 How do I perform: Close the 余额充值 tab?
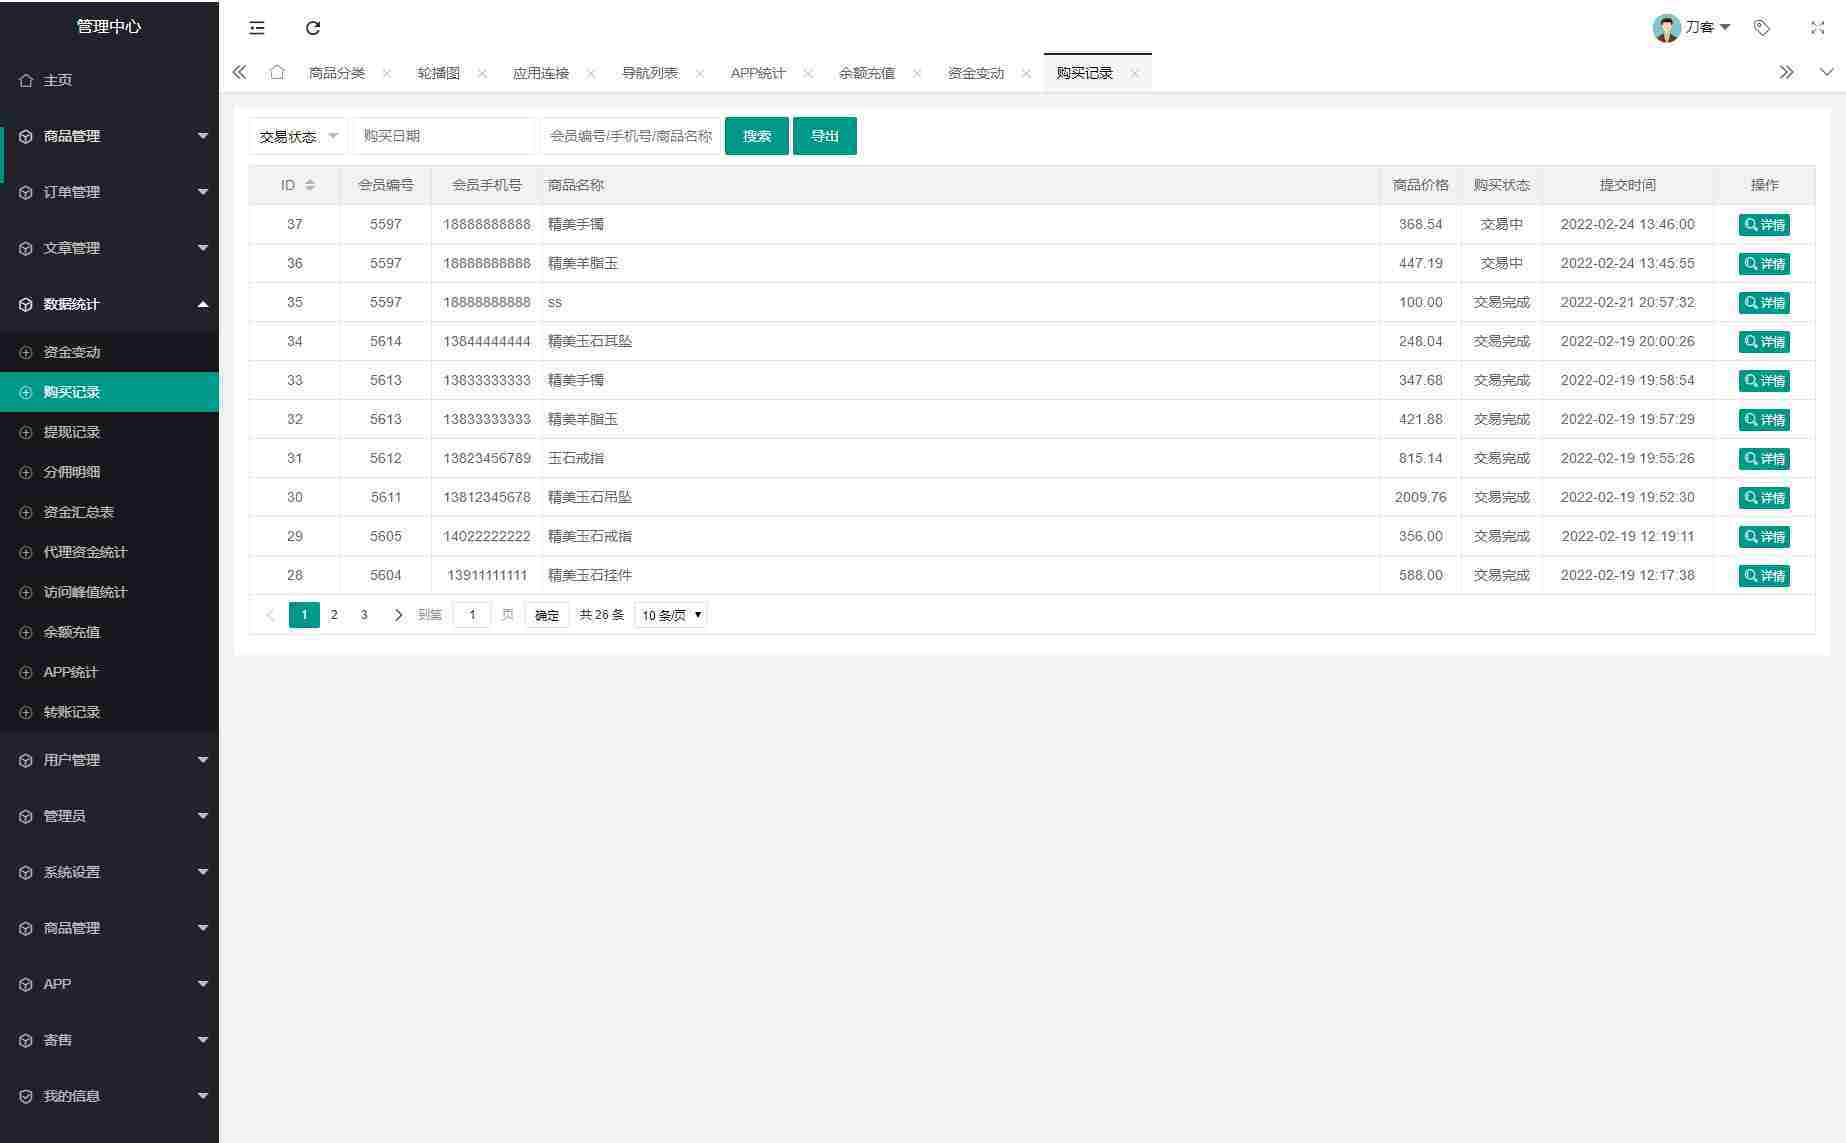pos(917,73)
